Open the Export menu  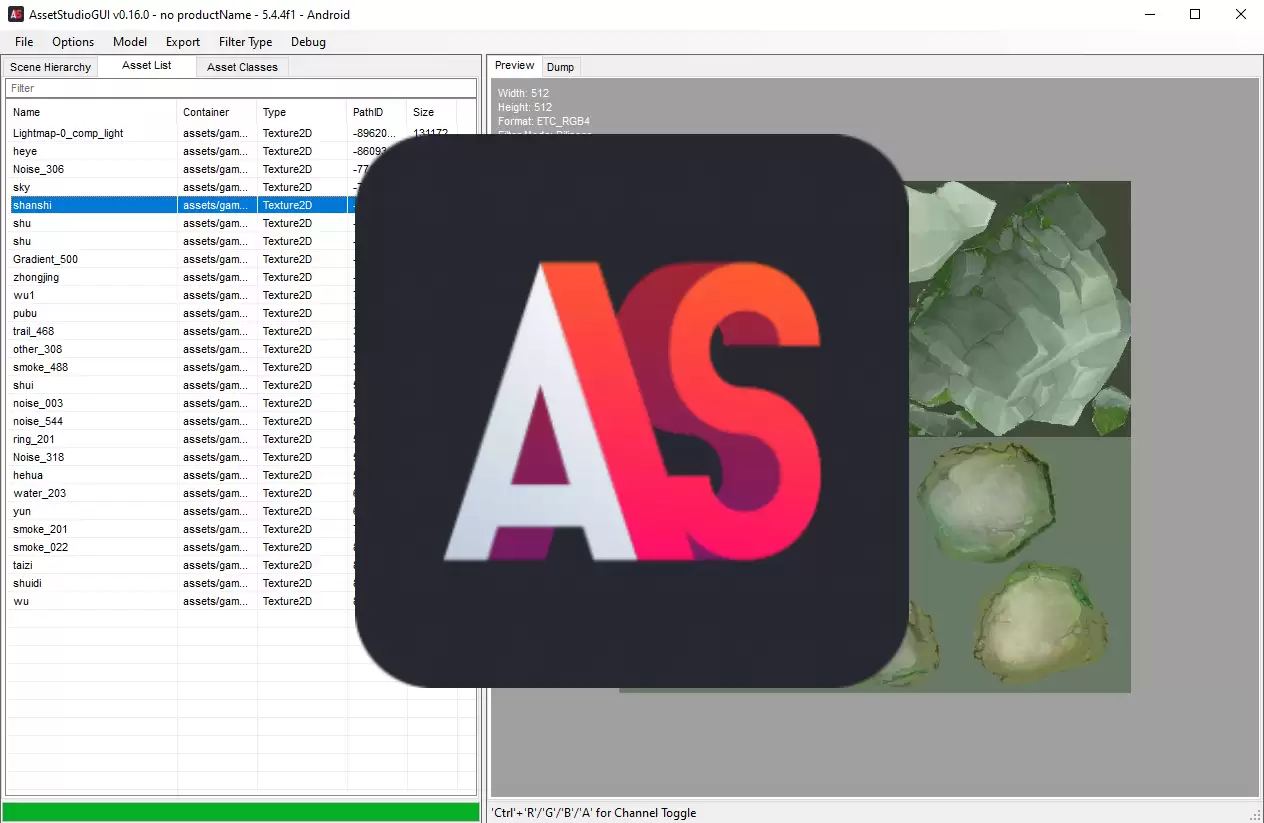click(183, 42)
